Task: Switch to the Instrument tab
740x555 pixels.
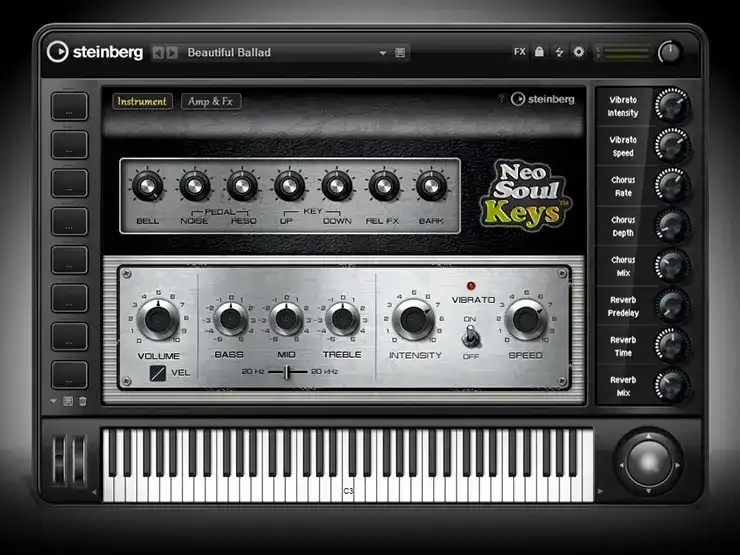Action: 142,101
